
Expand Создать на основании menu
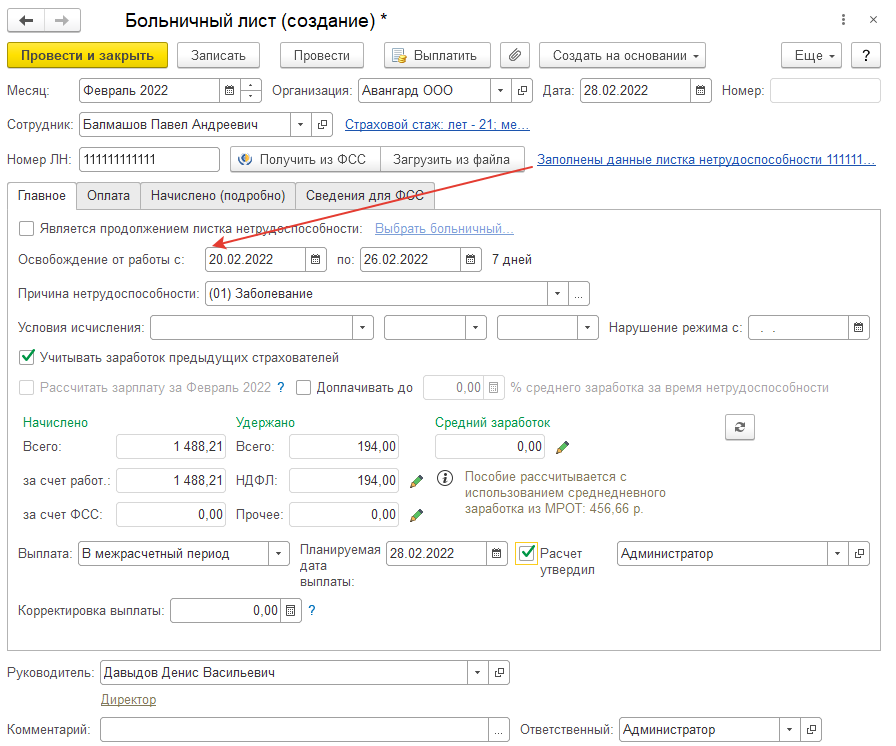tap(622, 55)
